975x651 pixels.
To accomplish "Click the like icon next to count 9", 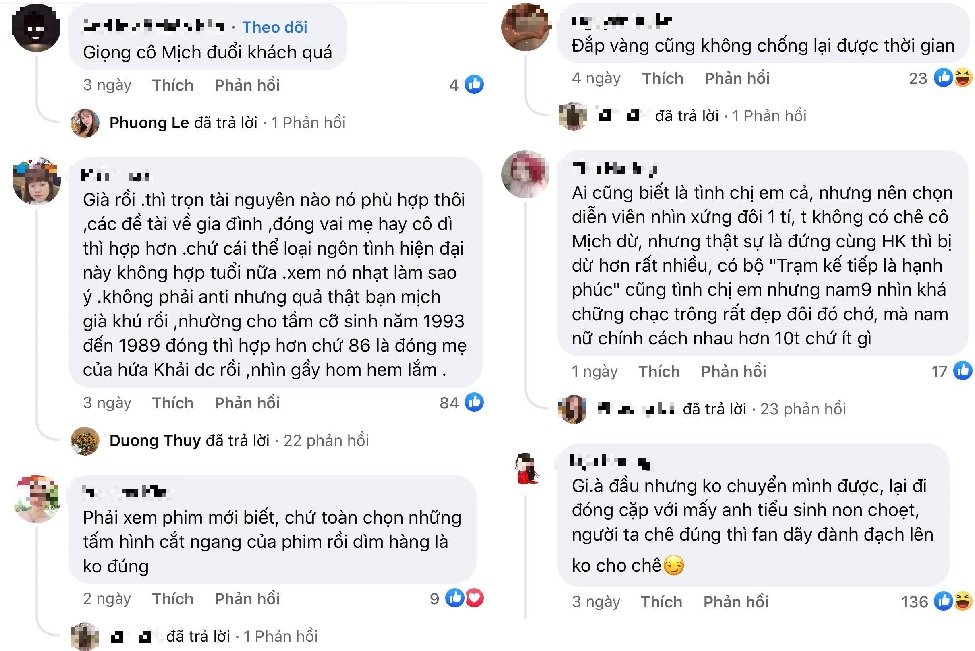I will coord(456,598).
